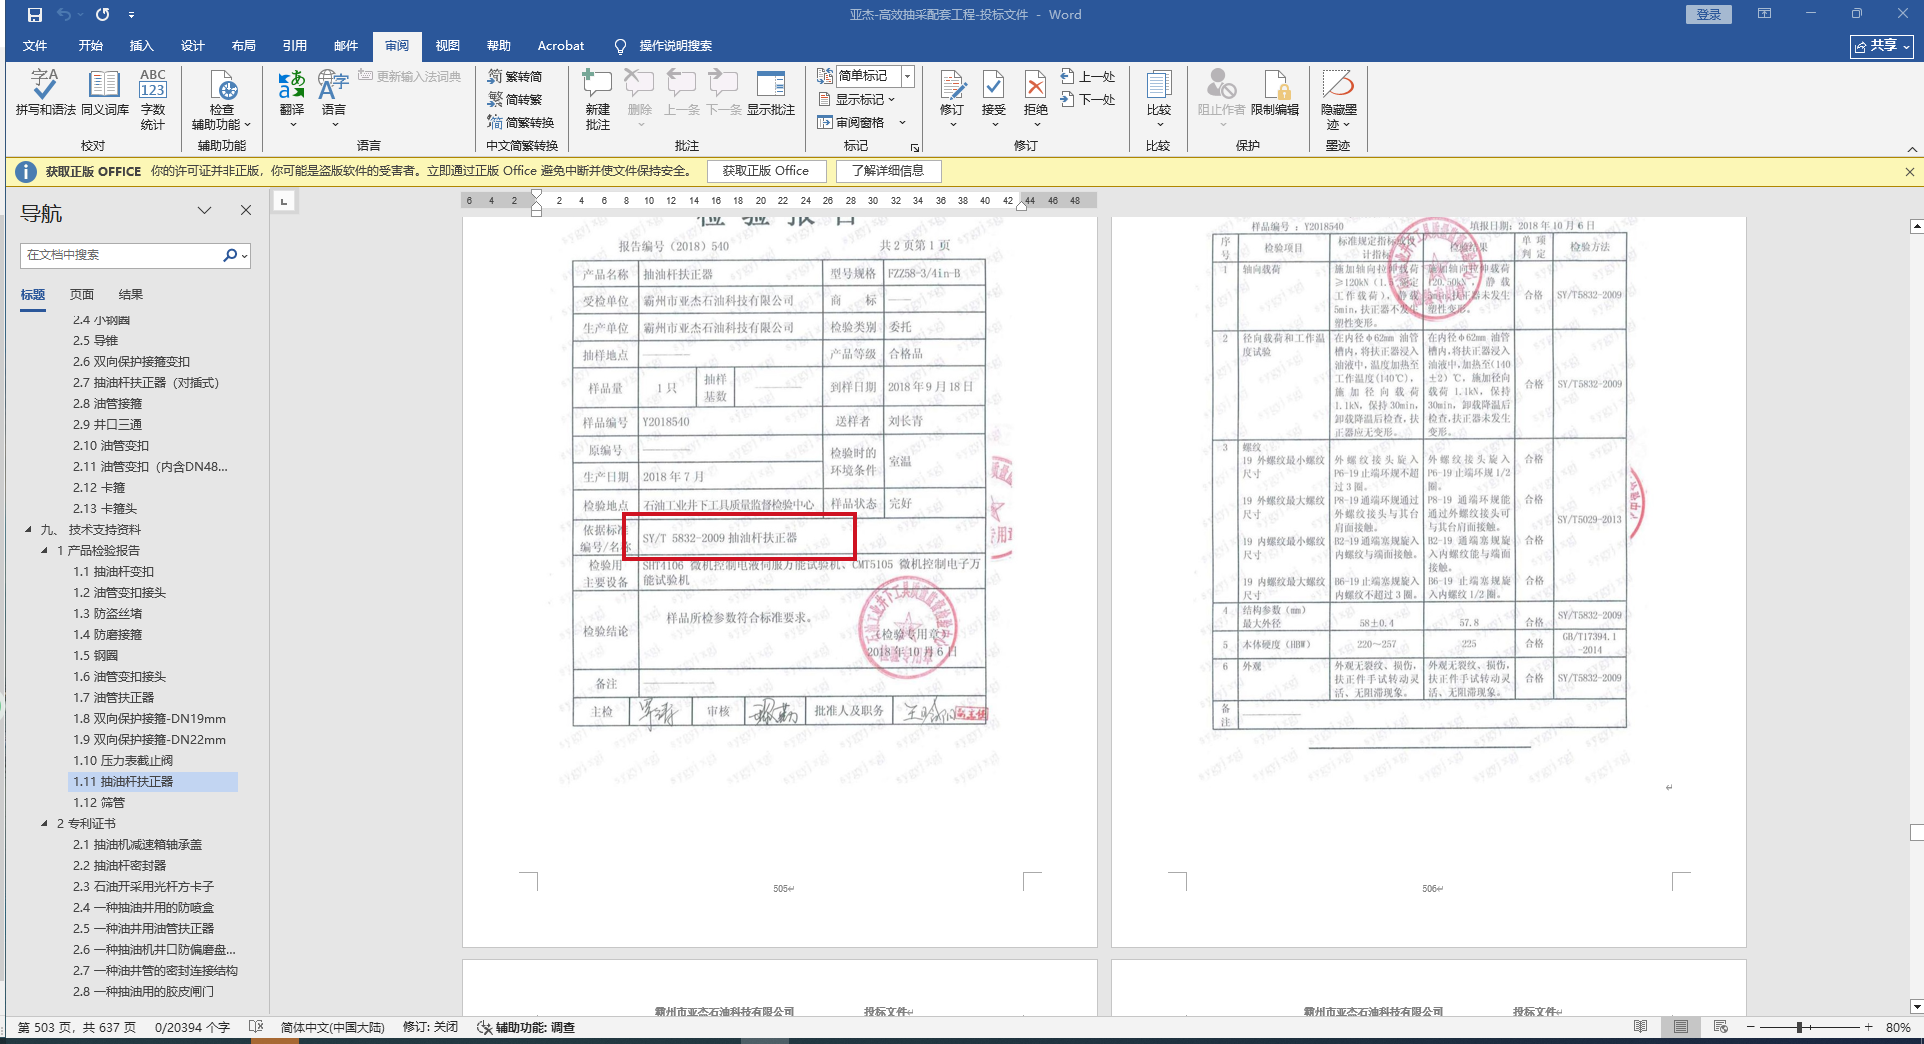Collapse the 2 专利证书 heading
Image resolution: width=1924 pixels, height=1044 pixels.
pyautogui.click(x=44, y=824)
